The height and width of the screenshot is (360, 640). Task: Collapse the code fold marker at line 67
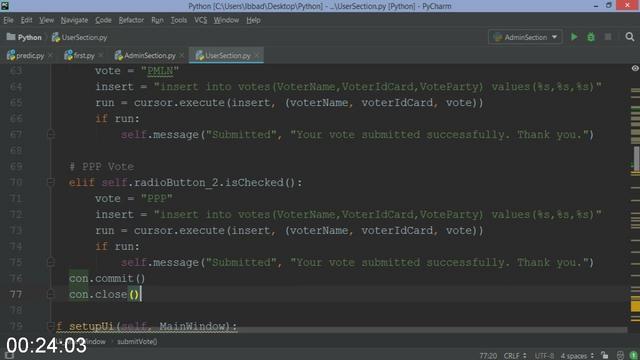[51, 134]
